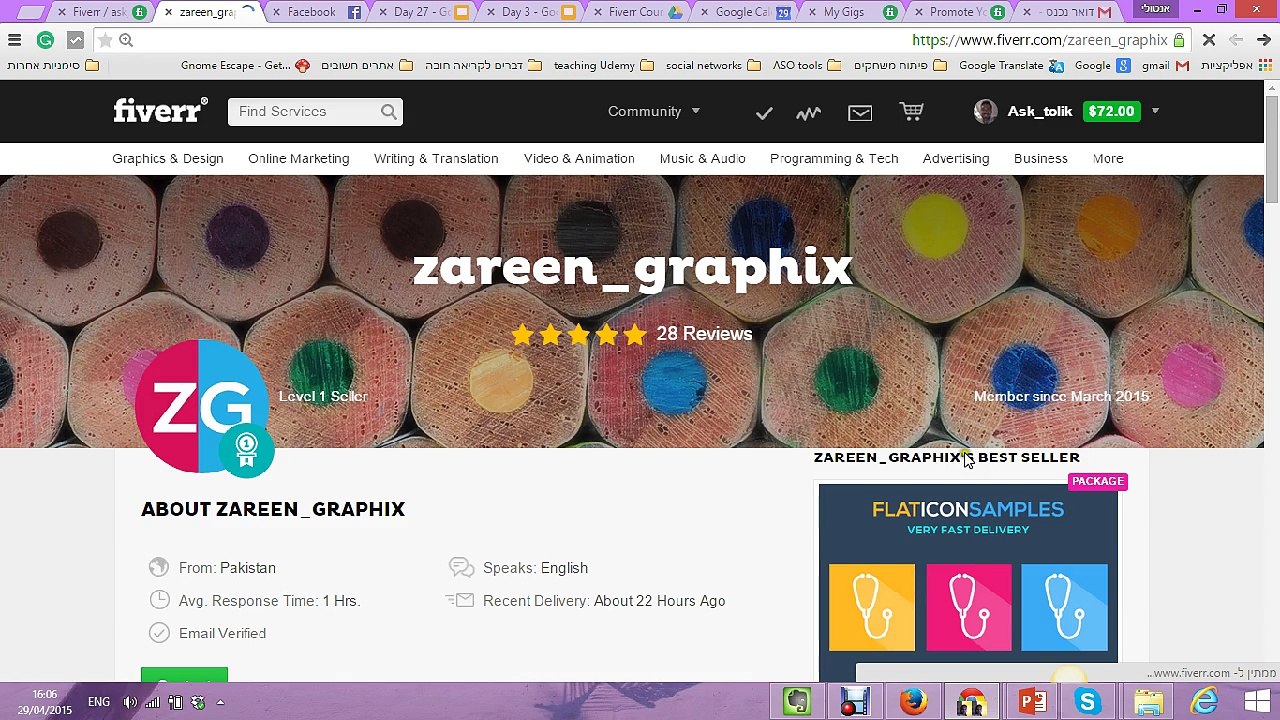Click the browser back arrow

coord(1236,40)
